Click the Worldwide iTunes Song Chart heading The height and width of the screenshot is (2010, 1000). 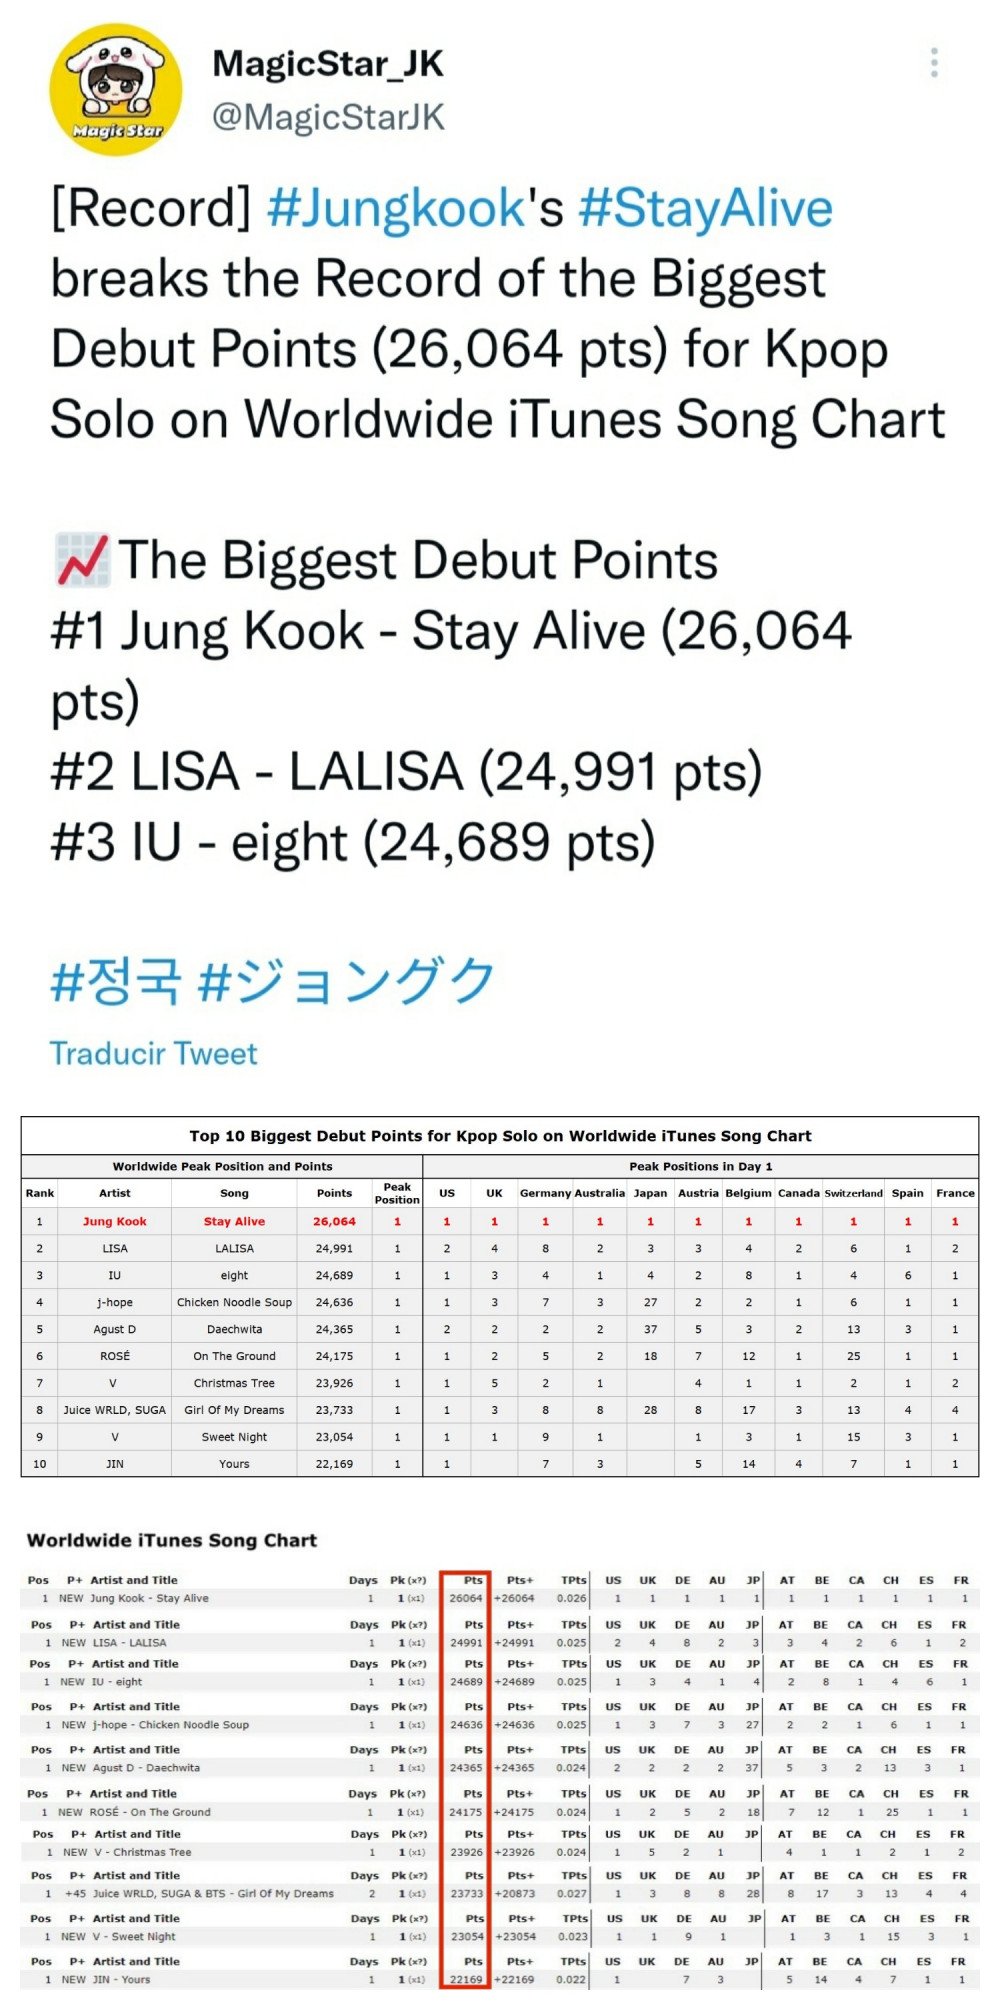pos(172,1540)
